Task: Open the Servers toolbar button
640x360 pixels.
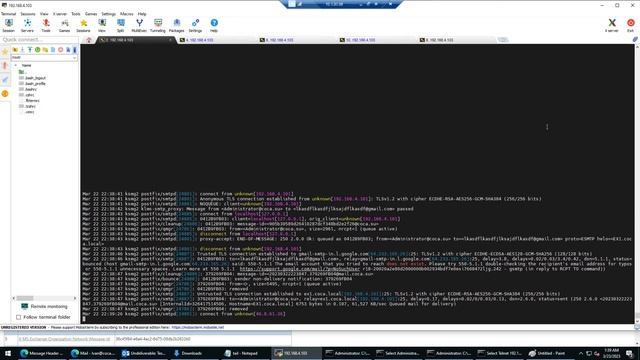Action: [x=27, y=25]
